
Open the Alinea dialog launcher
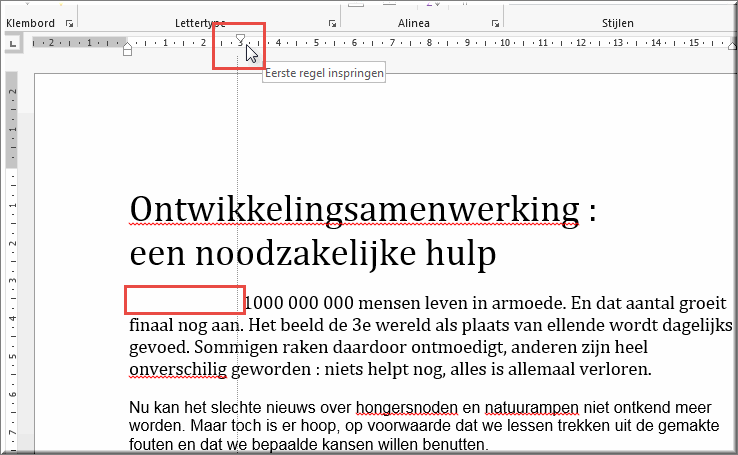(x=495, y=24)
